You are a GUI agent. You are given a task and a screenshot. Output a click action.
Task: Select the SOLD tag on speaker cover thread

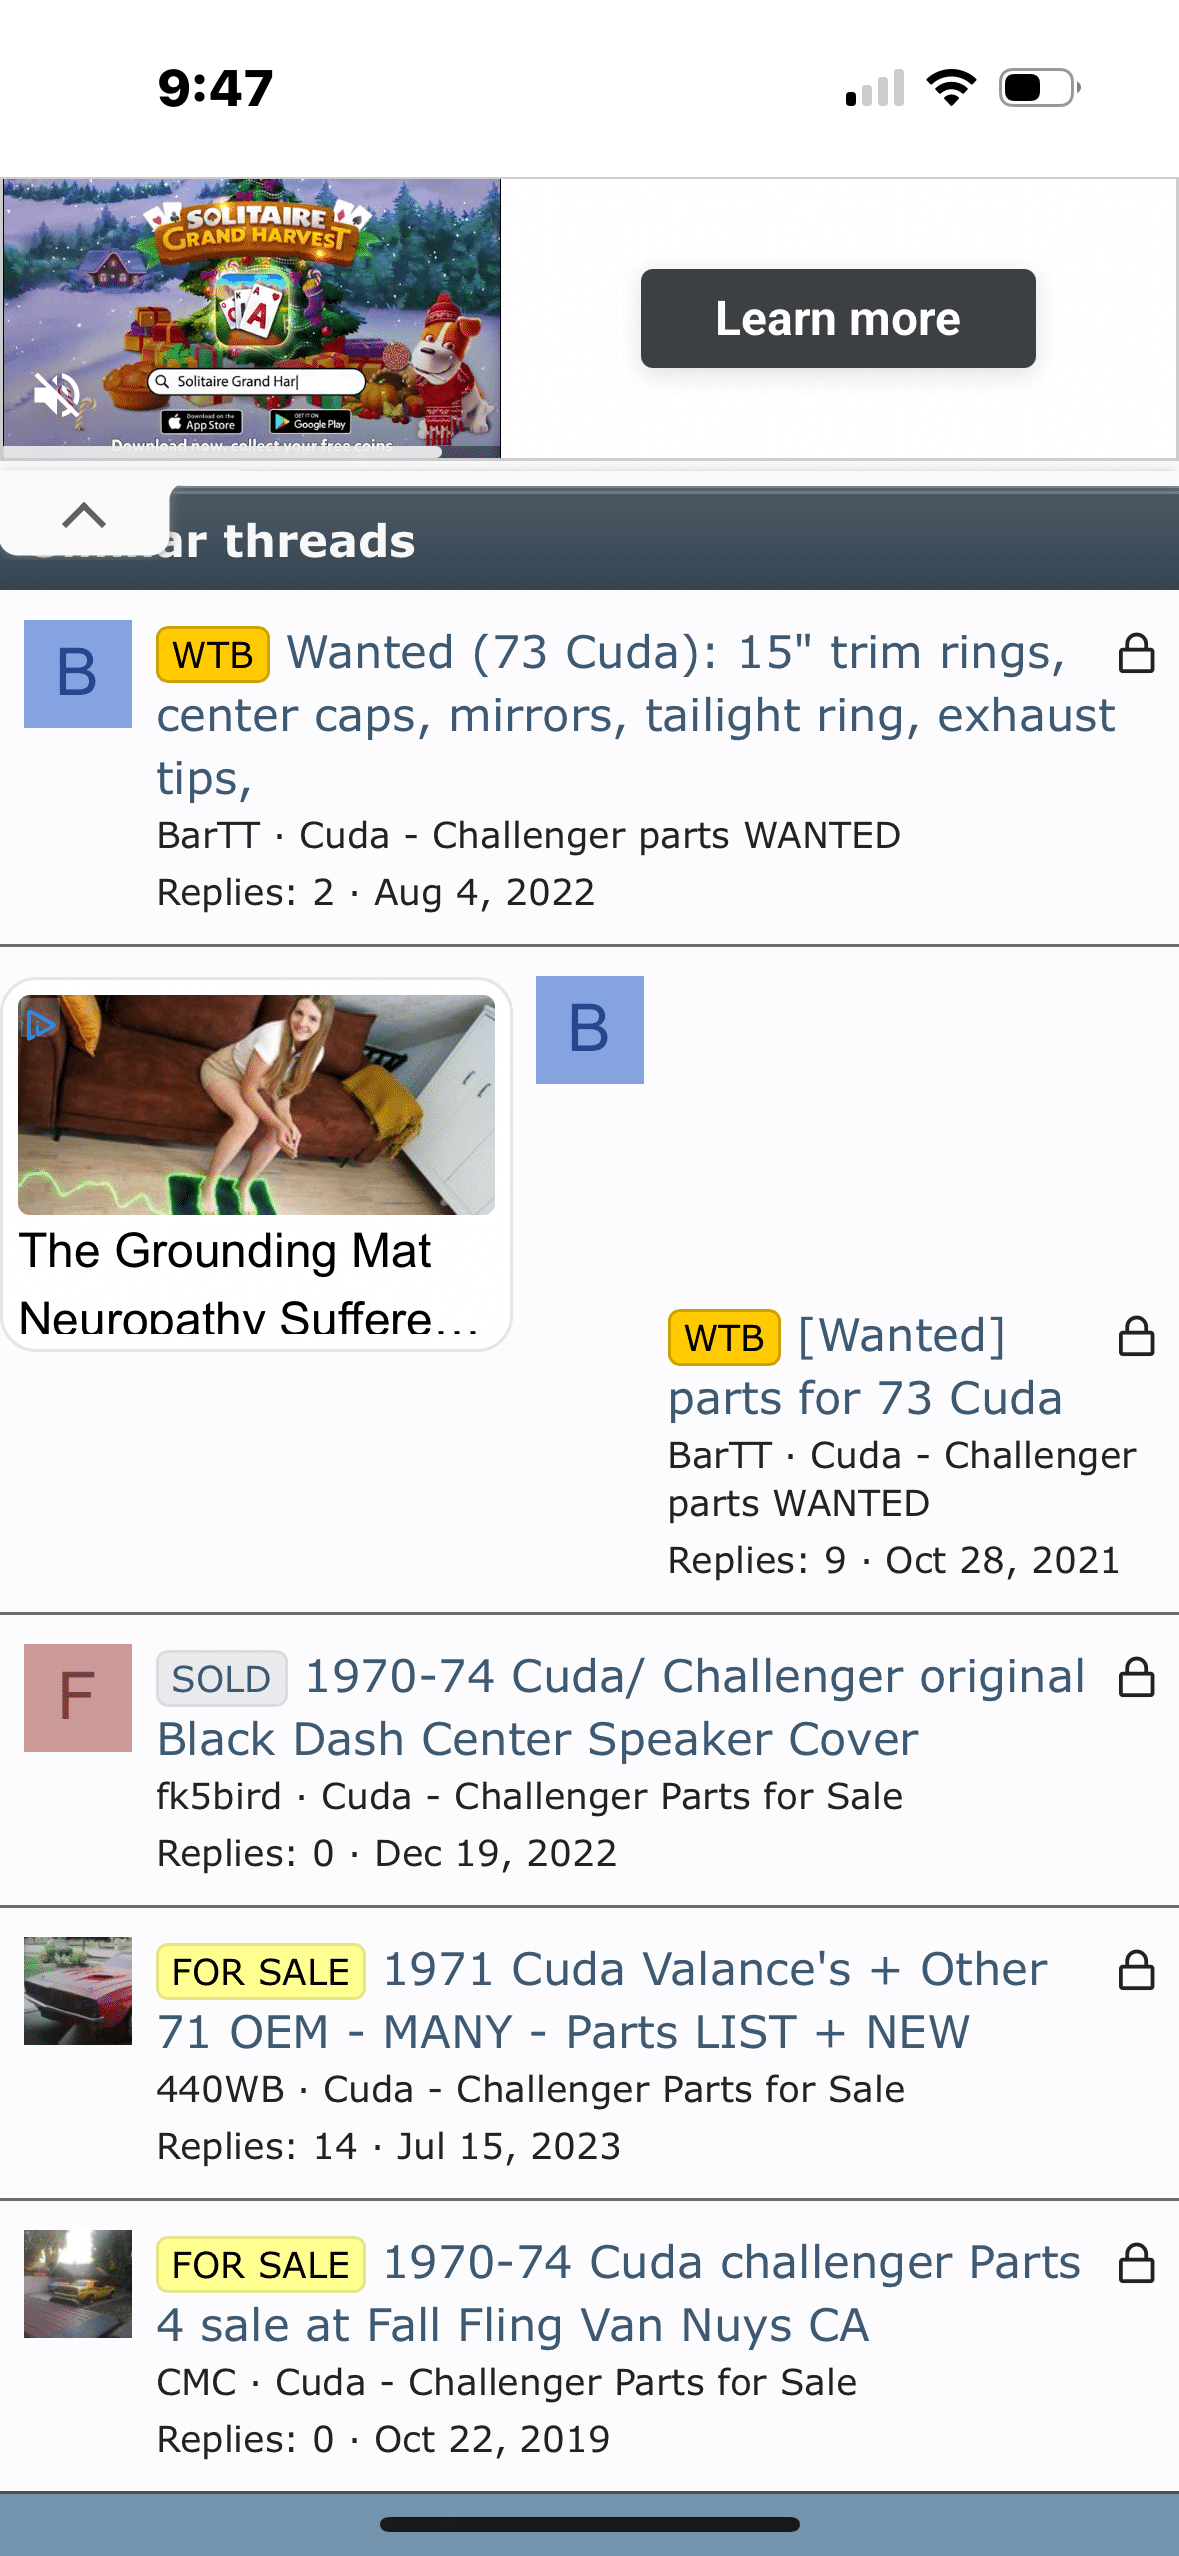(x=222, y=1678)
